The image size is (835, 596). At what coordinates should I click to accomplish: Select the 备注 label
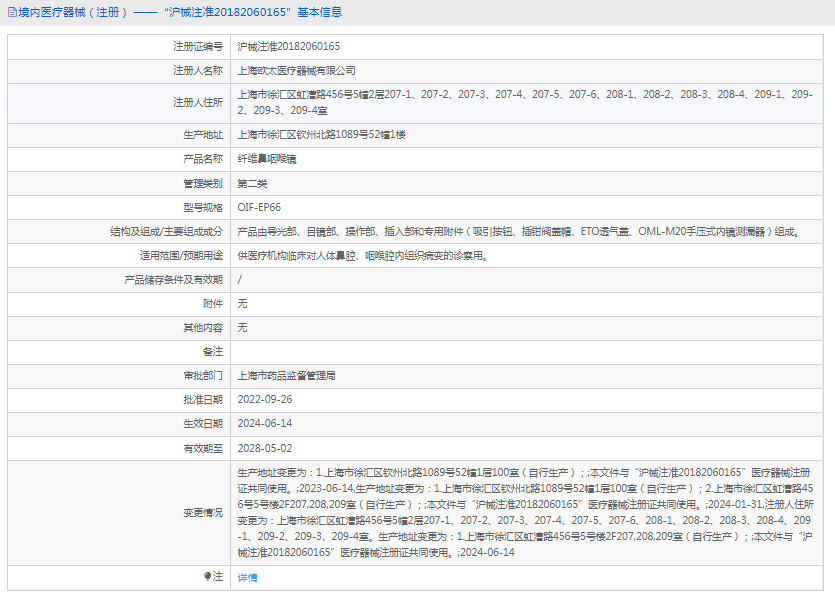(x=213, y=352)
